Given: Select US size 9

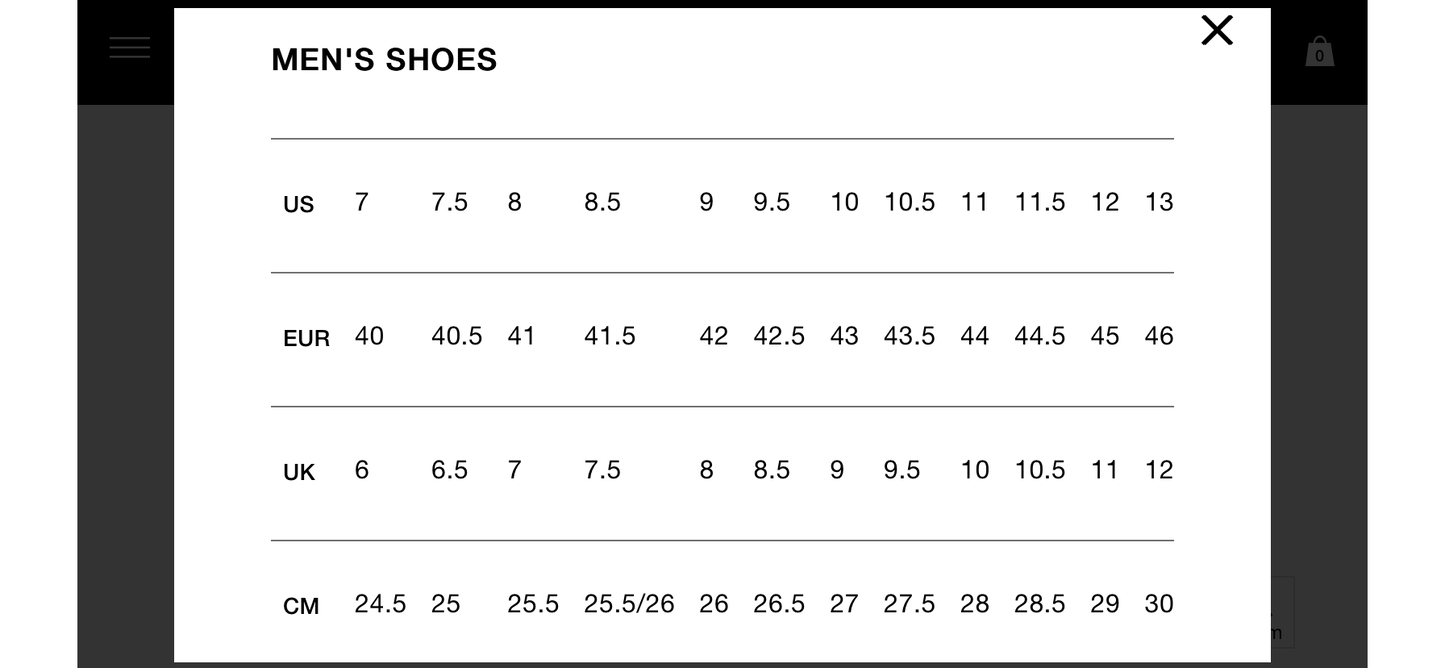Looking at the screenshot, I should coord(706,202).
